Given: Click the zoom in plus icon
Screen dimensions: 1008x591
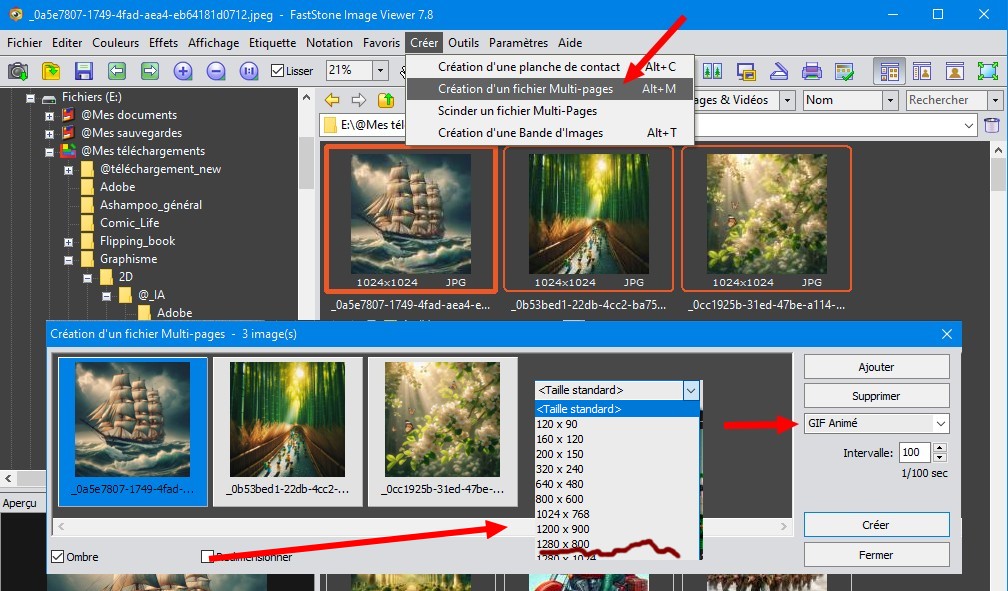Looking at the screenshot, I should point(183,71).
